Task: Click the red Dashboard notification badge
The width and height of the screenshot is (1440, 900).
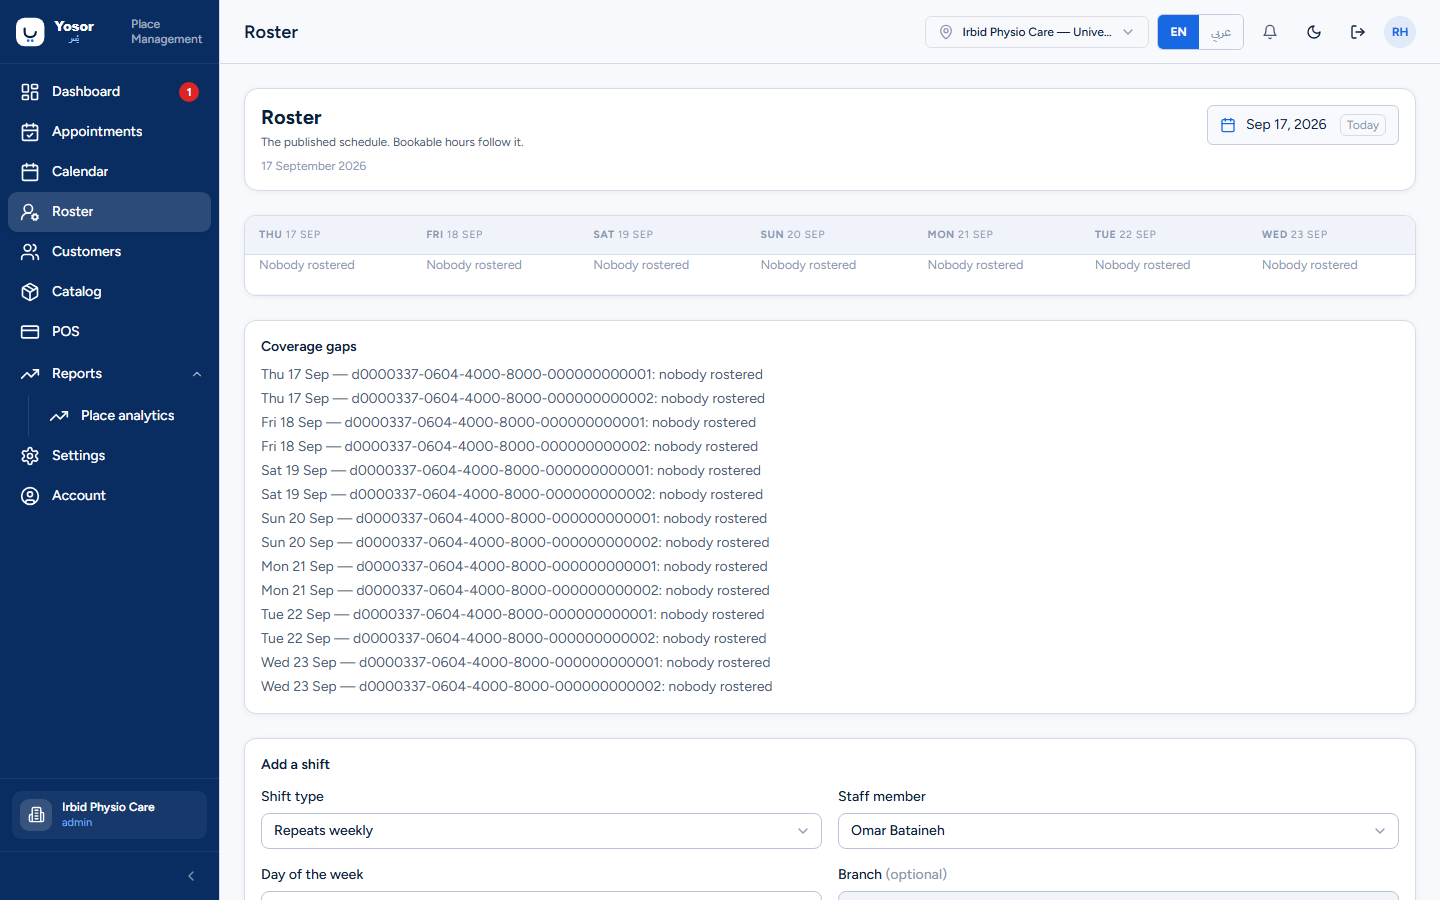Action: [189, 92]
